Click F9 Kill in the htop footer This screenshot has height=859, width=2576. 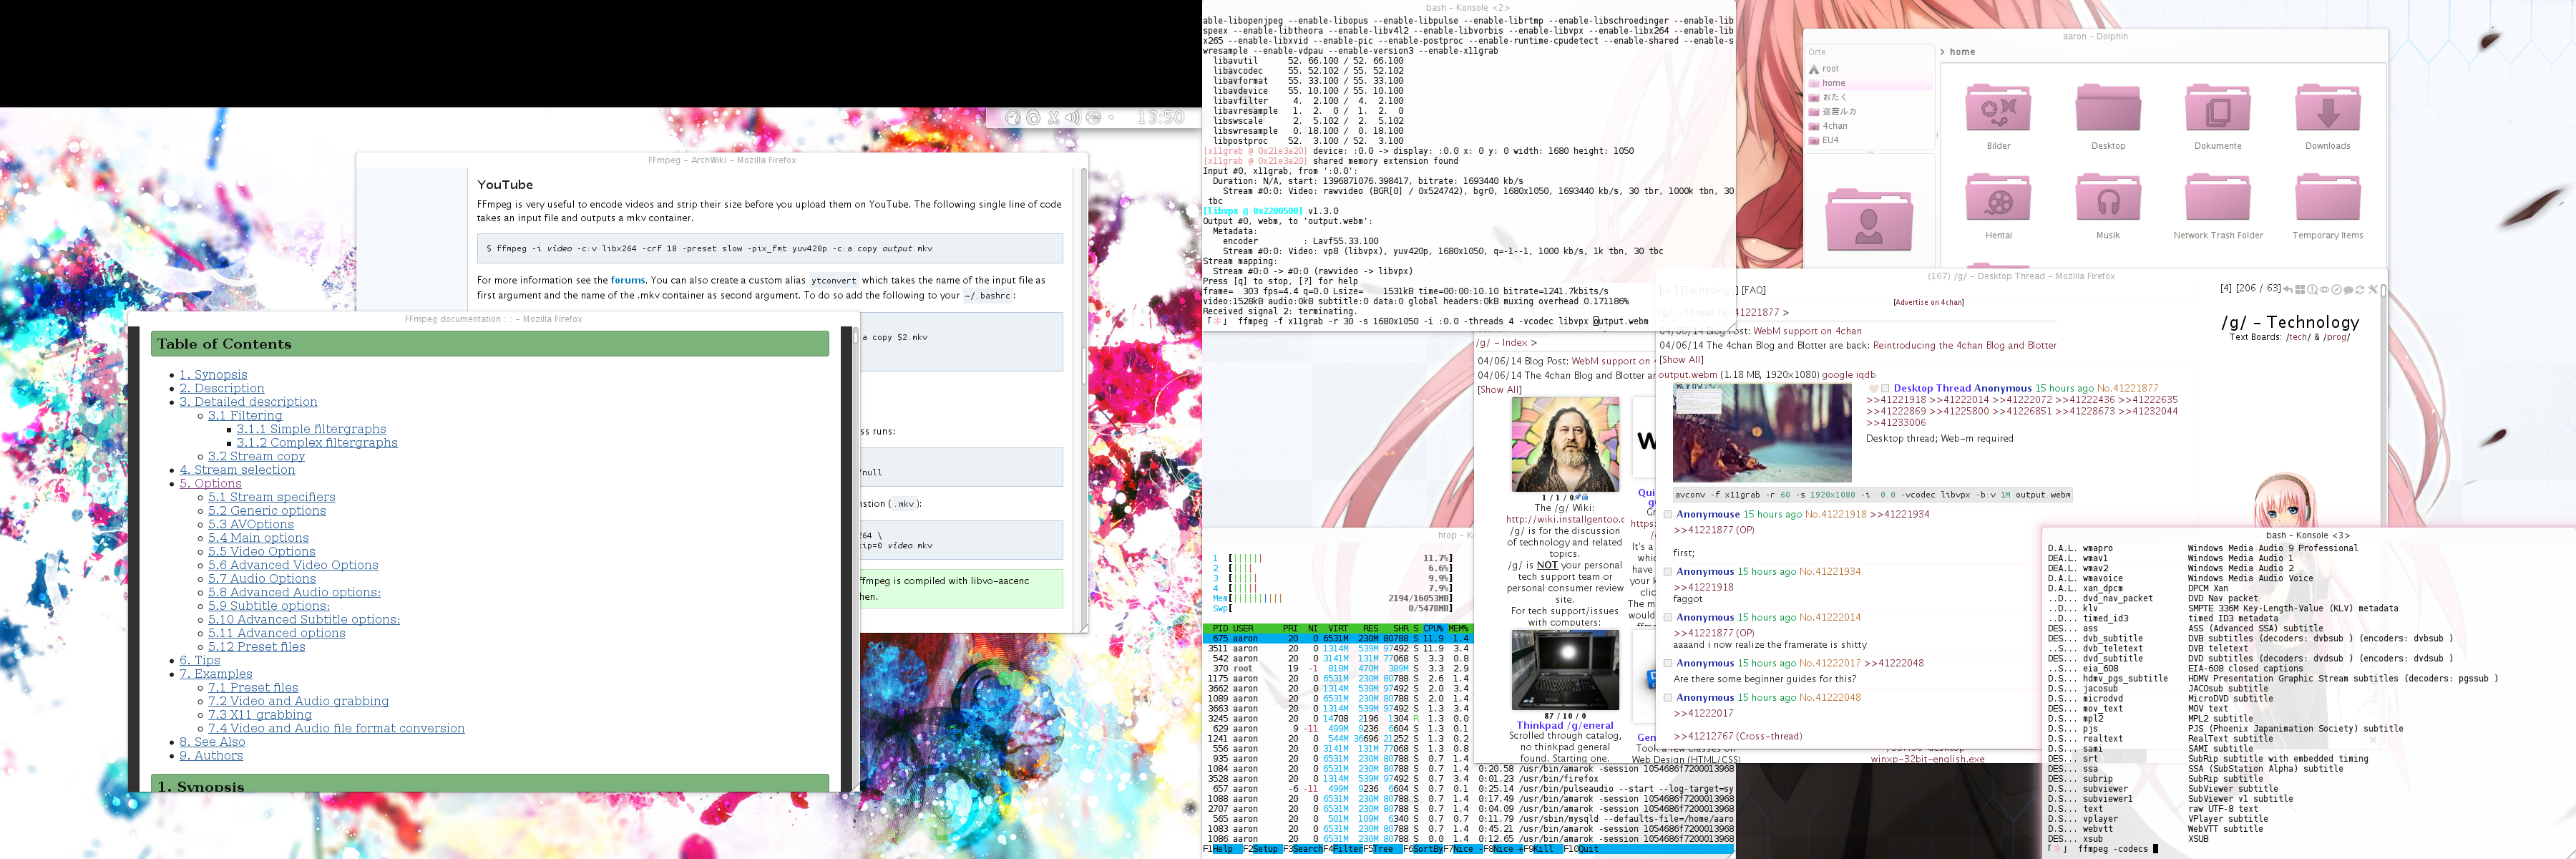point(1544,849)
